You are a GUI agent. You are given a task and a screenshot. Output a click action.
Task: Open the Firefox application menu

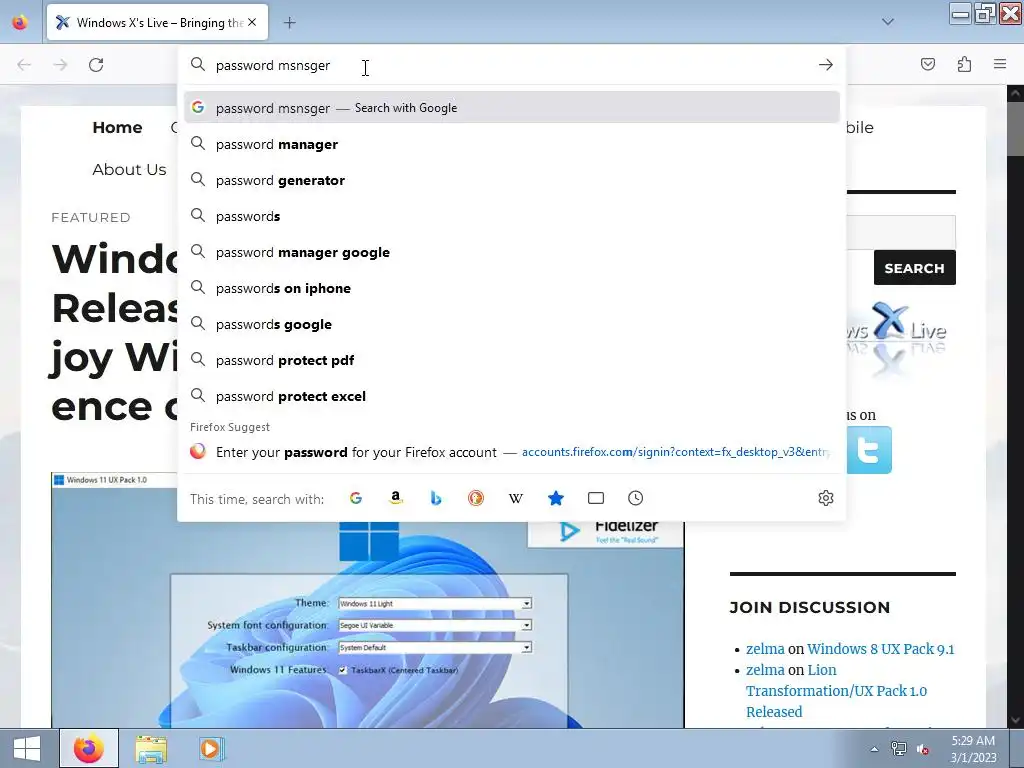[1000, 64]
